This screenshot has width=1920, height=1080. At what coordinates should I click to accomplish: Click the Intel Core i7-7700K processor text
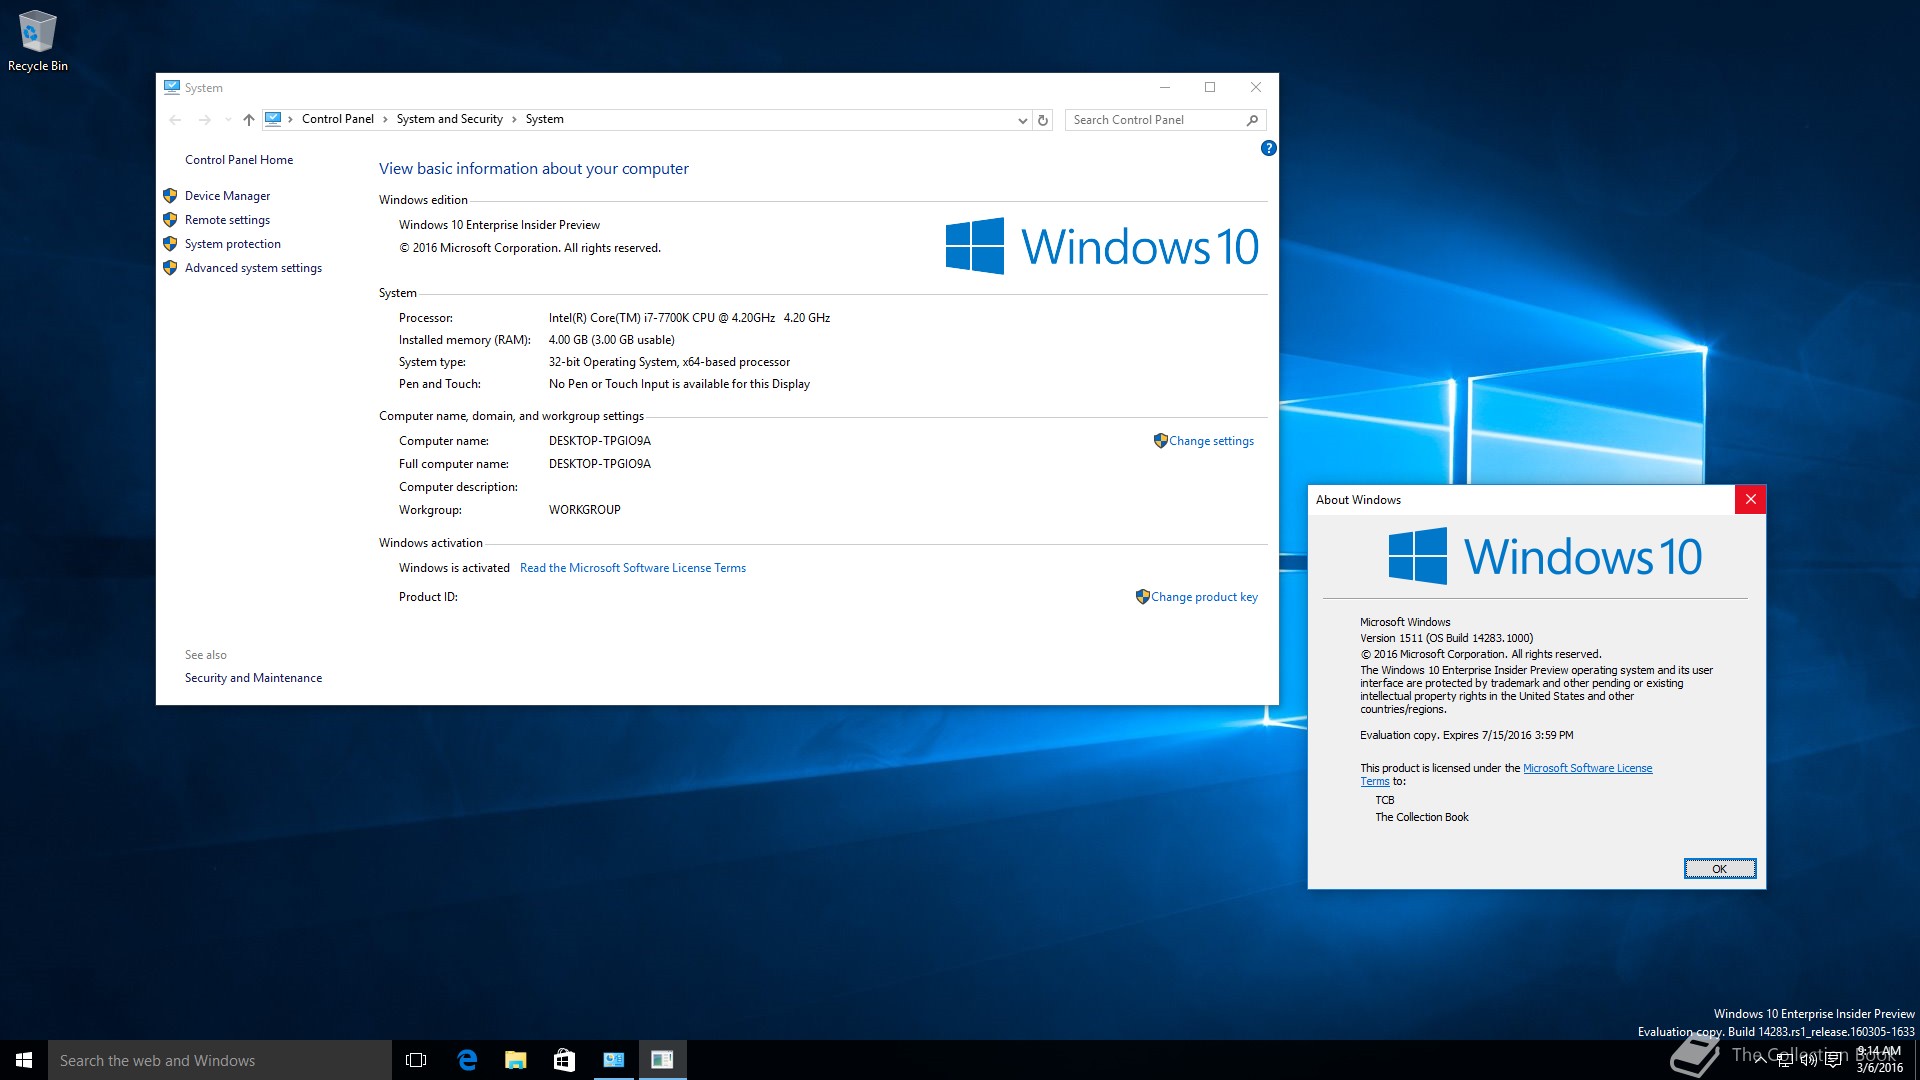click(689, 318)
